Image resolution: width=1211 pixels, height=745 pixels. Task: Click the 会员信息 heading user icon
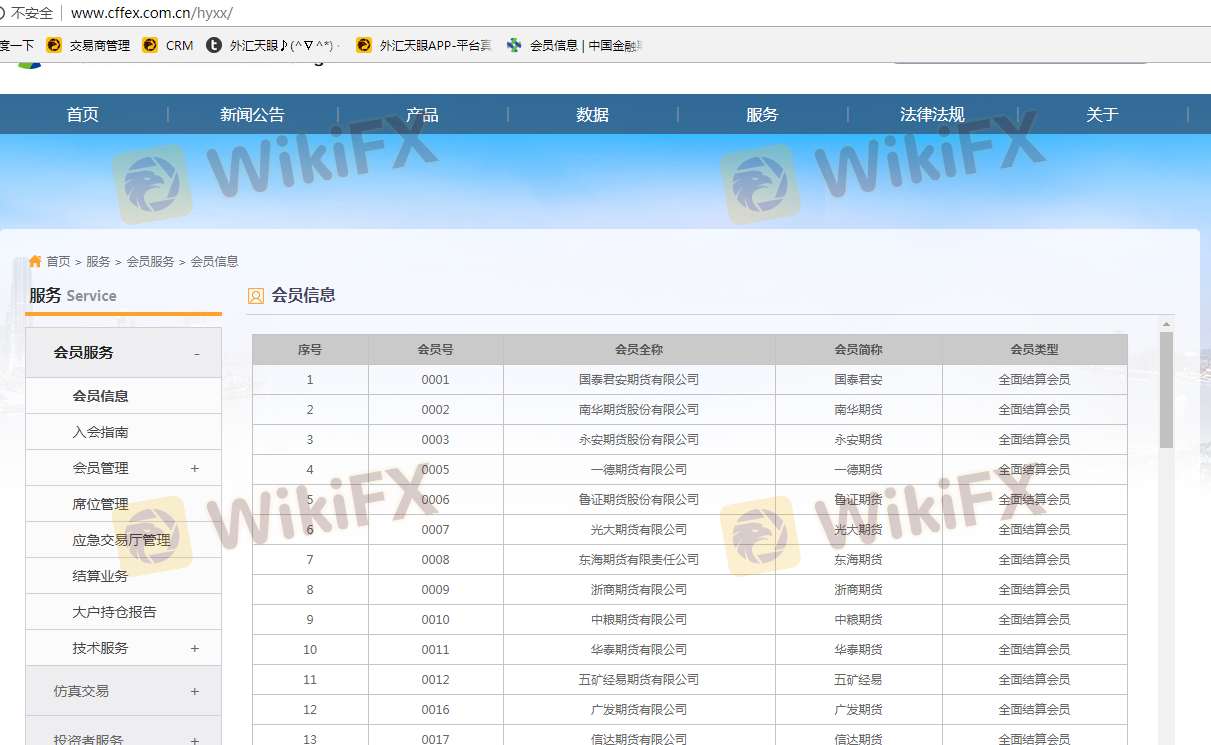[256, 296]
